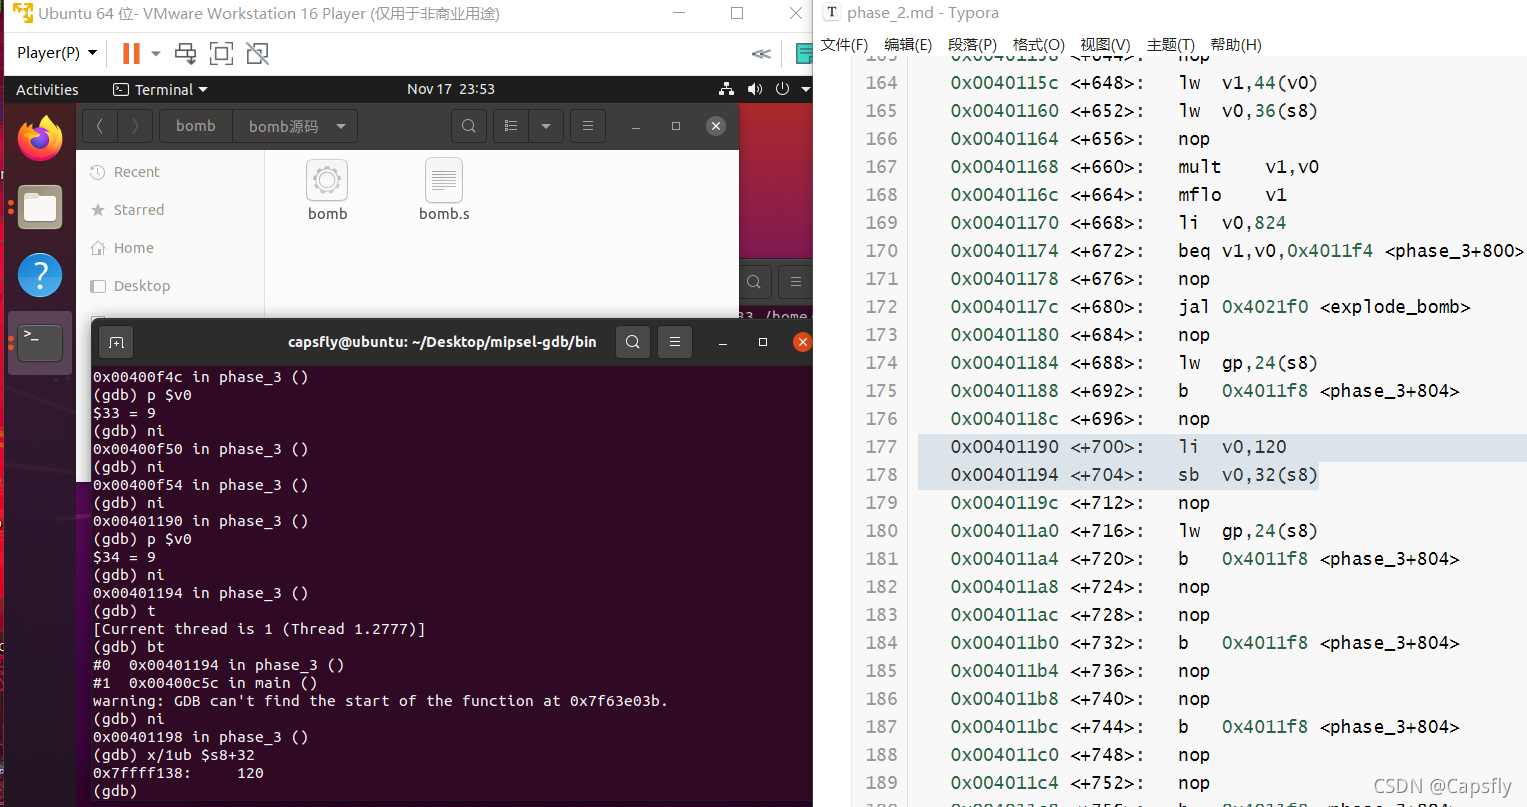Select the Terminal icon in the Ubuntu dock
The image size is (1527, 807).
click(x=40, y=343)
